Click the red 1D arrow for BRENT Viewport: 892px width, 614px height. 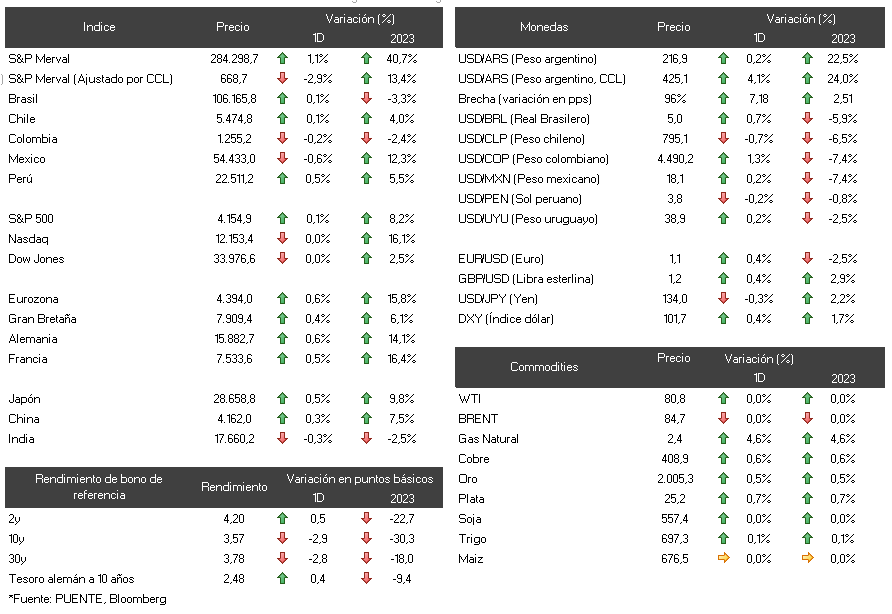[724, 418]
